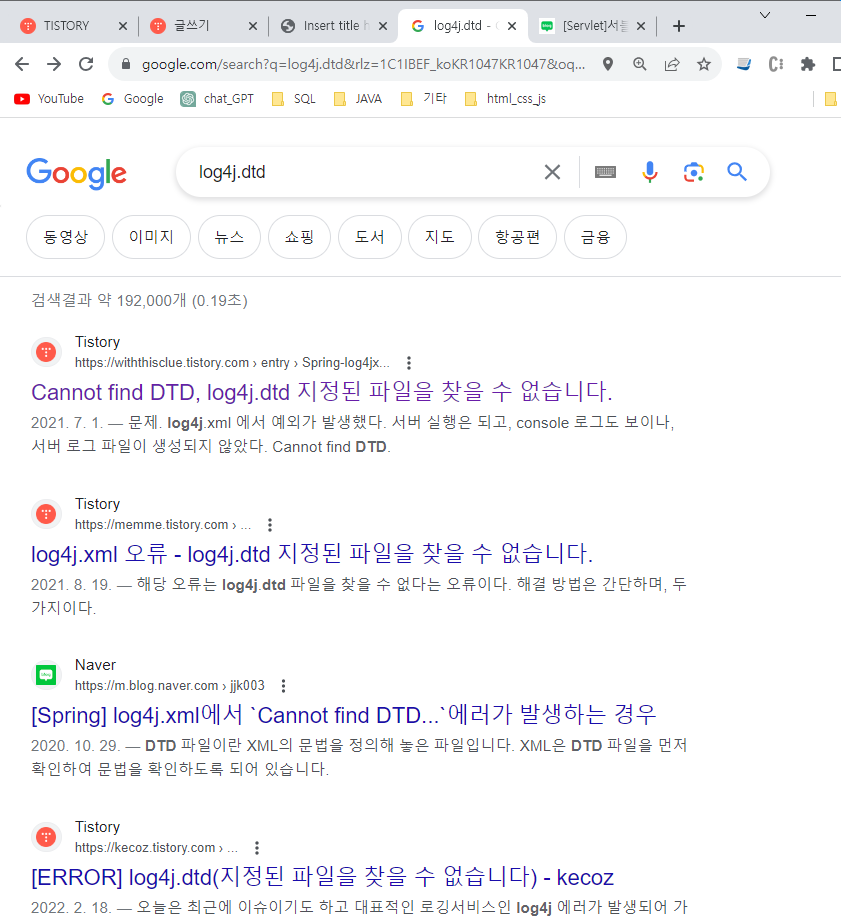841x920 pixels.
Task: Close the log4j.dtd tab
Action: [x=512, y=26]
